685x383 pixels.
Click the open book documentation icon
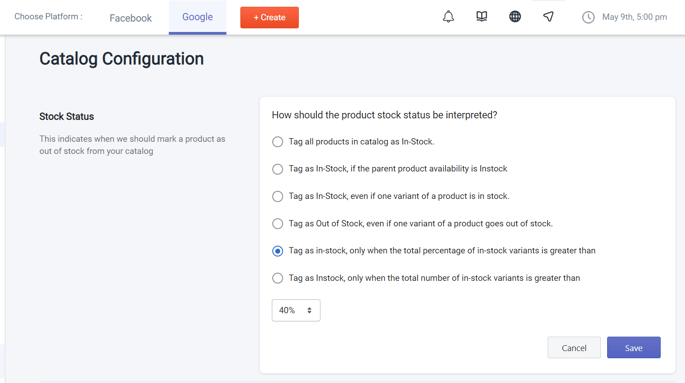point(481,17)
